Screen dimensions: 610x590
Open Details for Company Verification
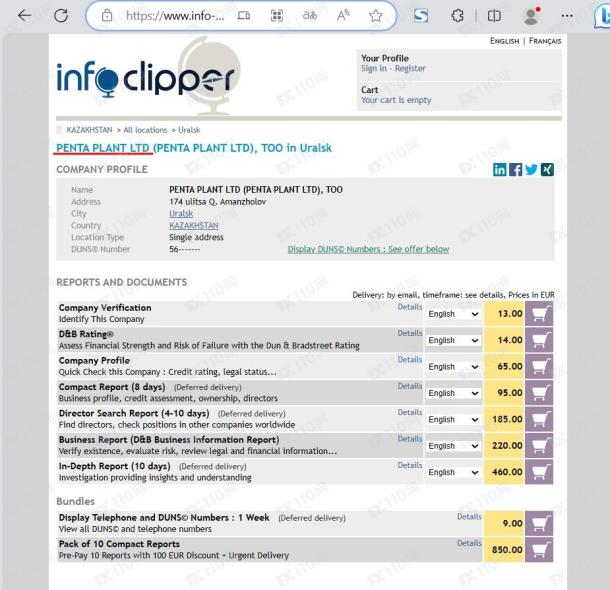[x=410, y=307]
